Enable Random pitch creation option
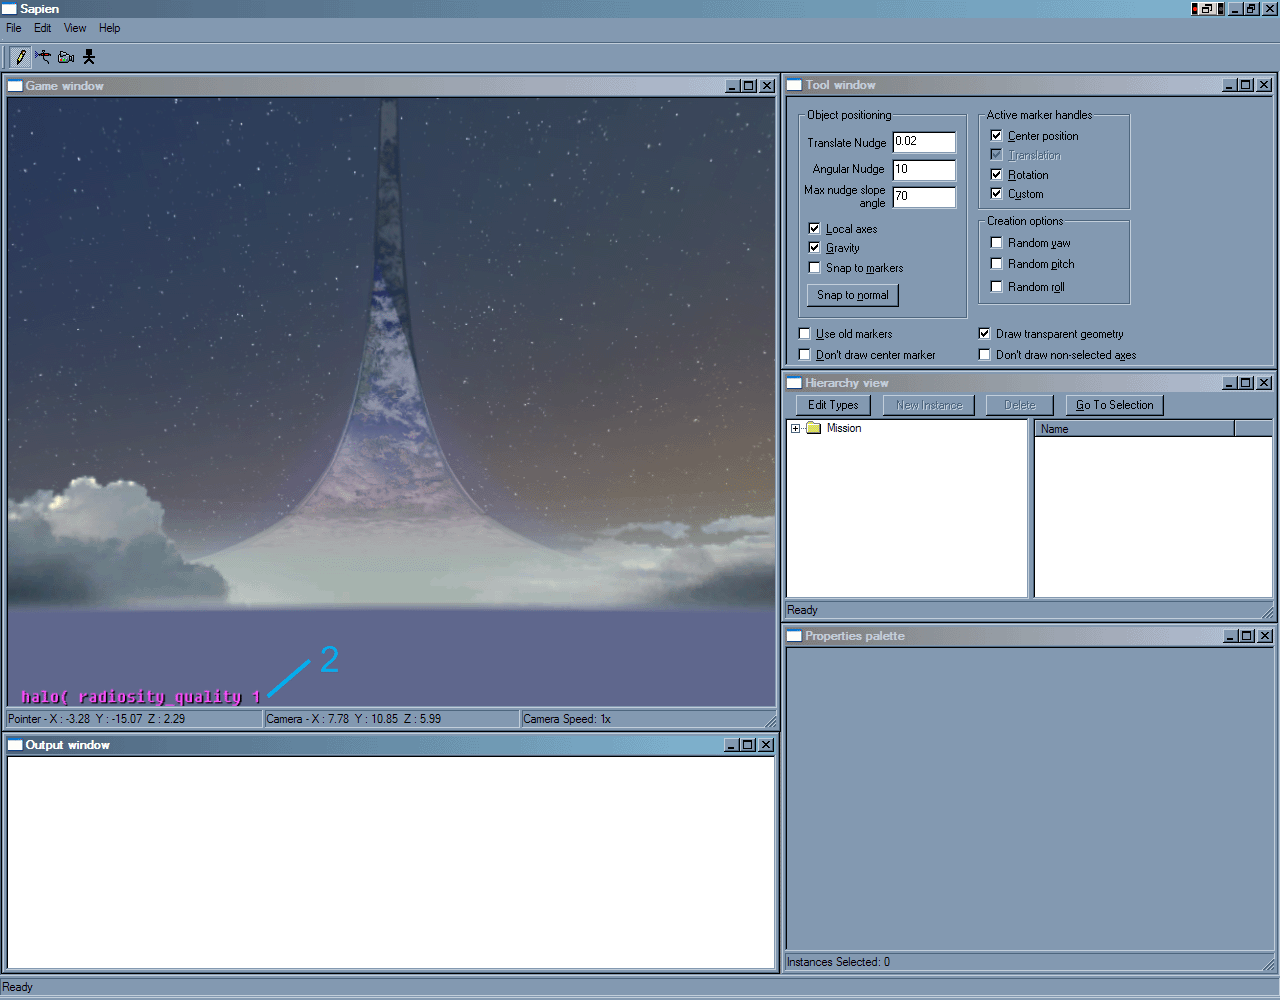Viewport: 1280px width, 1000px height. [996, 264]
